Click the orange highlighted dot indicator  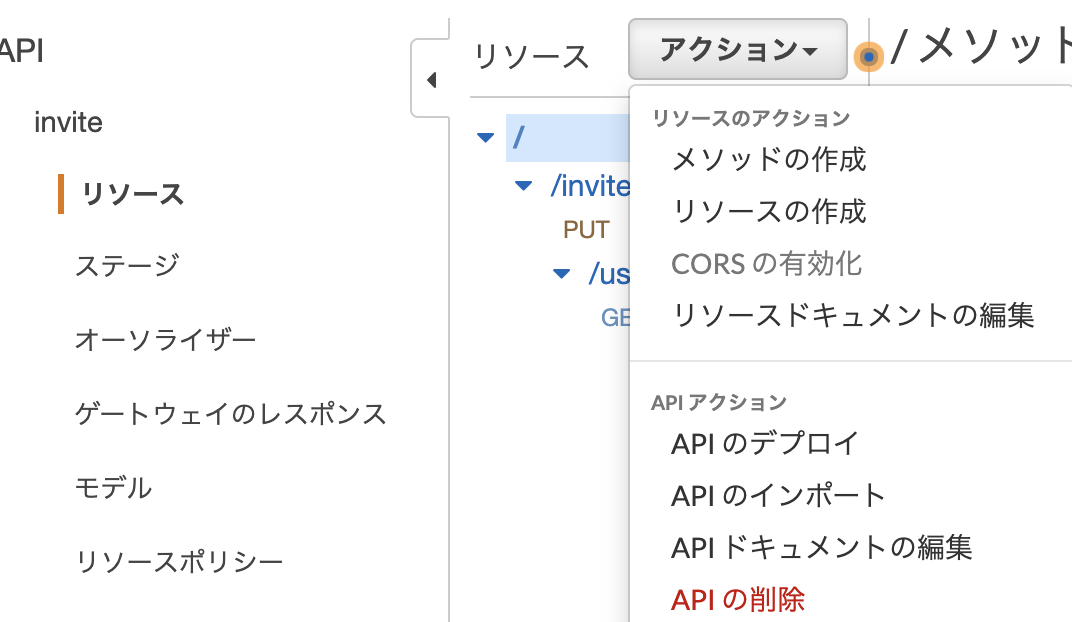(x=869, y=58)
